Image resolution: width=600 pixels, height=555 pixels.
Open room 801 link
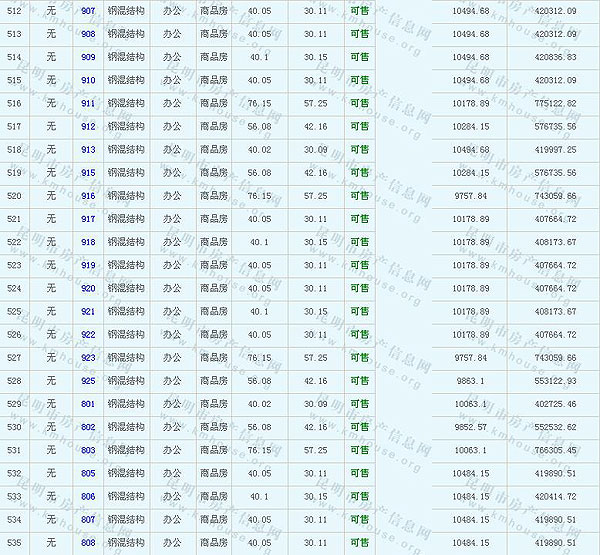coord(88,404)
